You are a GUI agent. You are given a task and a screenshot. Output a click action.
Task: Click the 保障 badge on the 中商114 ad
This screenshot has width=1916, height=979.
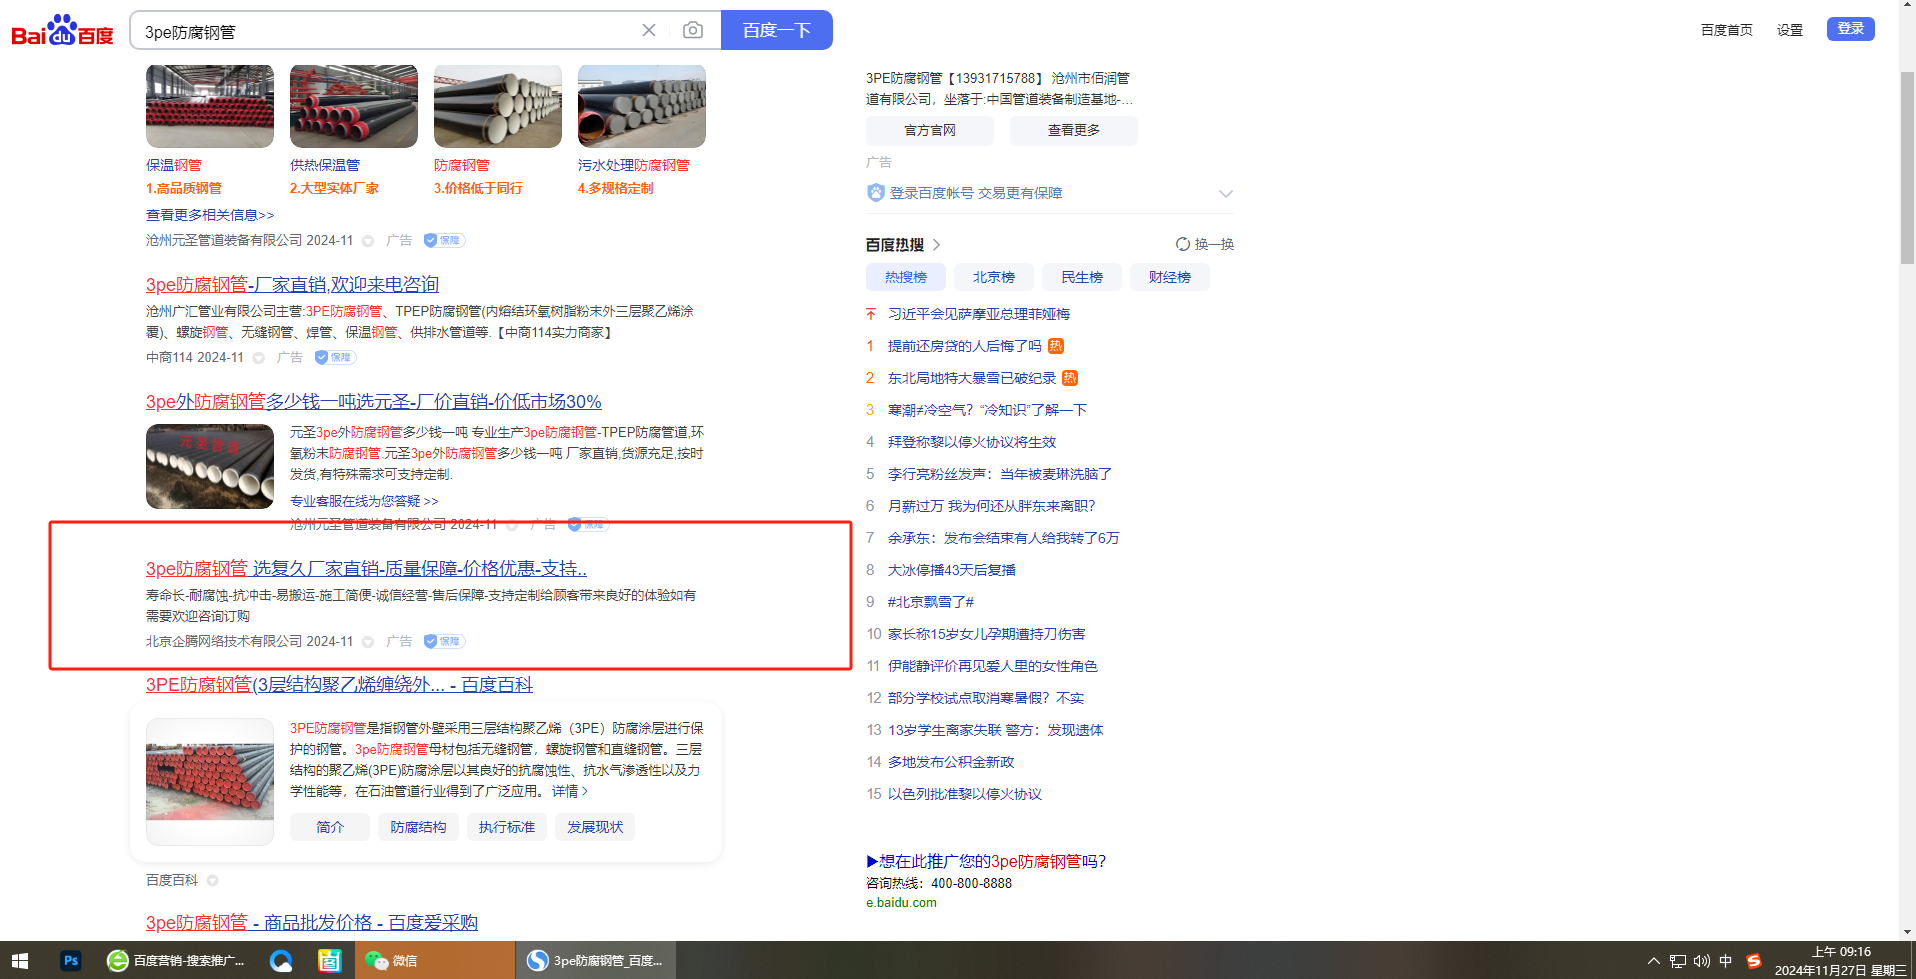coord(335,357)
